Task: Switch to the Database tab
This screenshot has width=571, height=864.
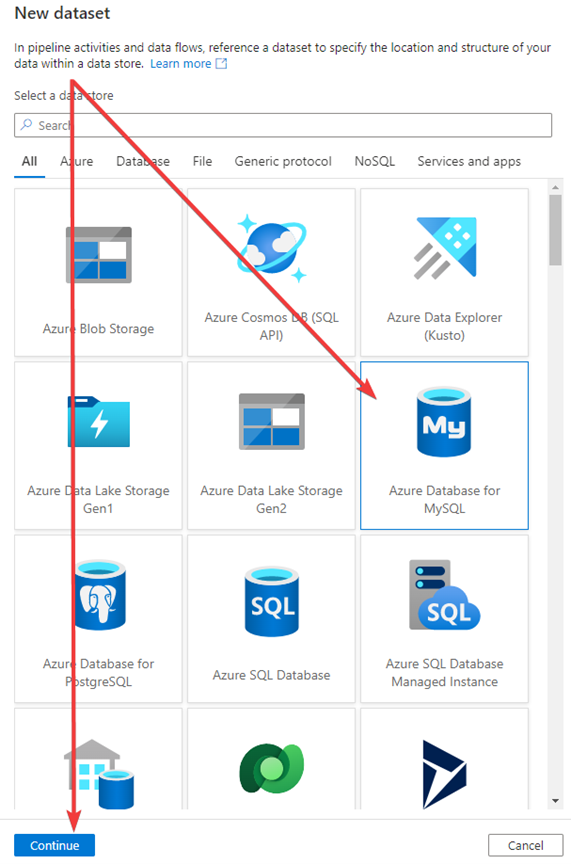Action: (x=143, y=161)
